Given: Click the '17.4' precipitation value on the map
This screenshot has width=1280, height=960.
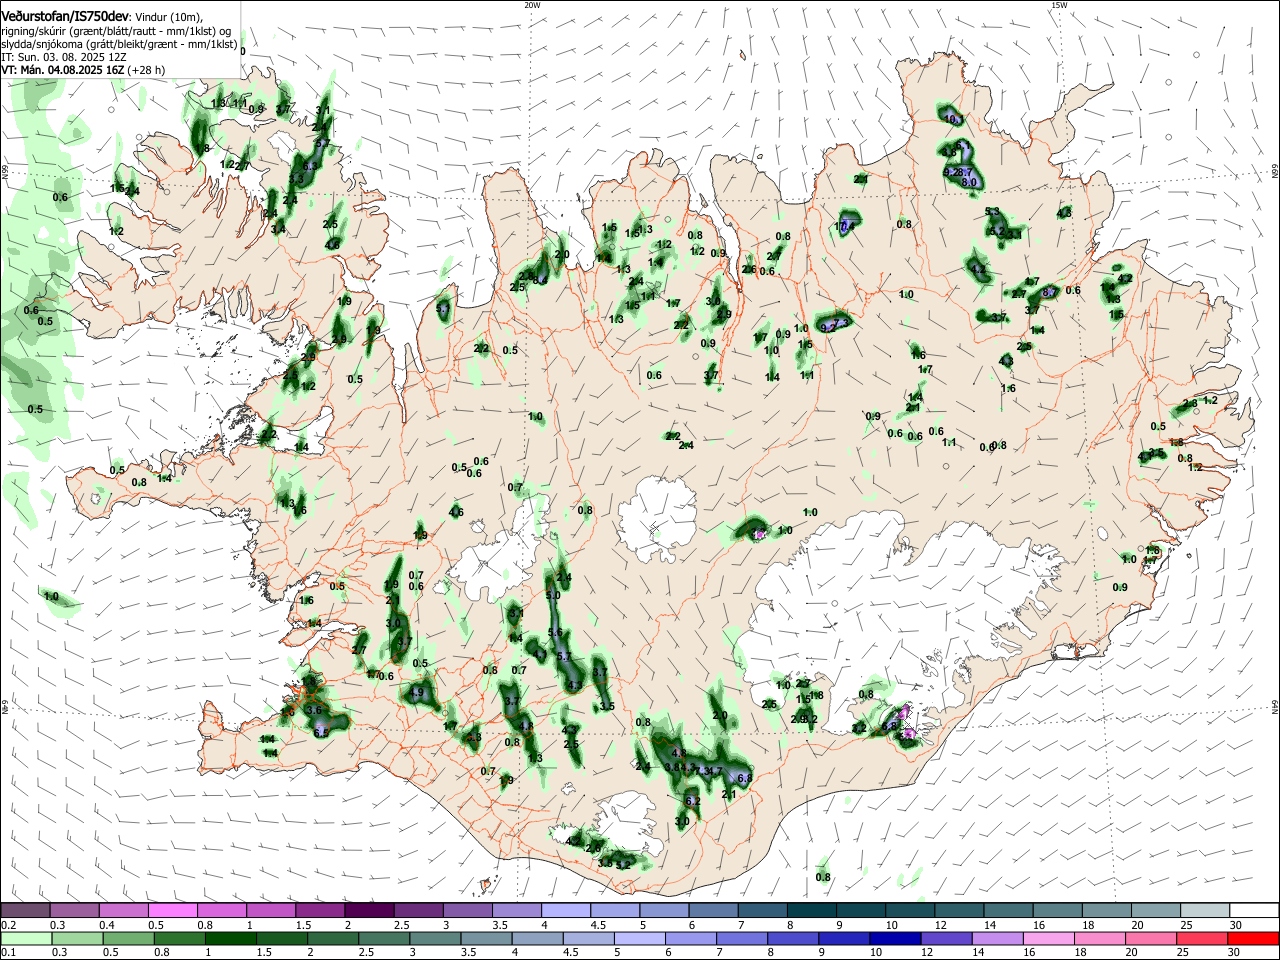Looking at the screenshot, I should pyautogui.click(x=845, y=226).
